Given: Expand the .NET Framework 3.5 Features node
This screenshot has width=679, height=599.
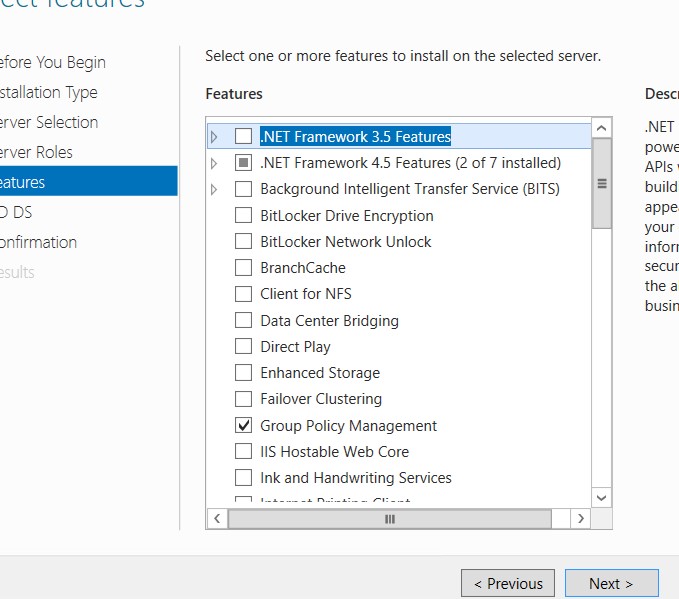Looking at the screenshot, I should [214, 137].
